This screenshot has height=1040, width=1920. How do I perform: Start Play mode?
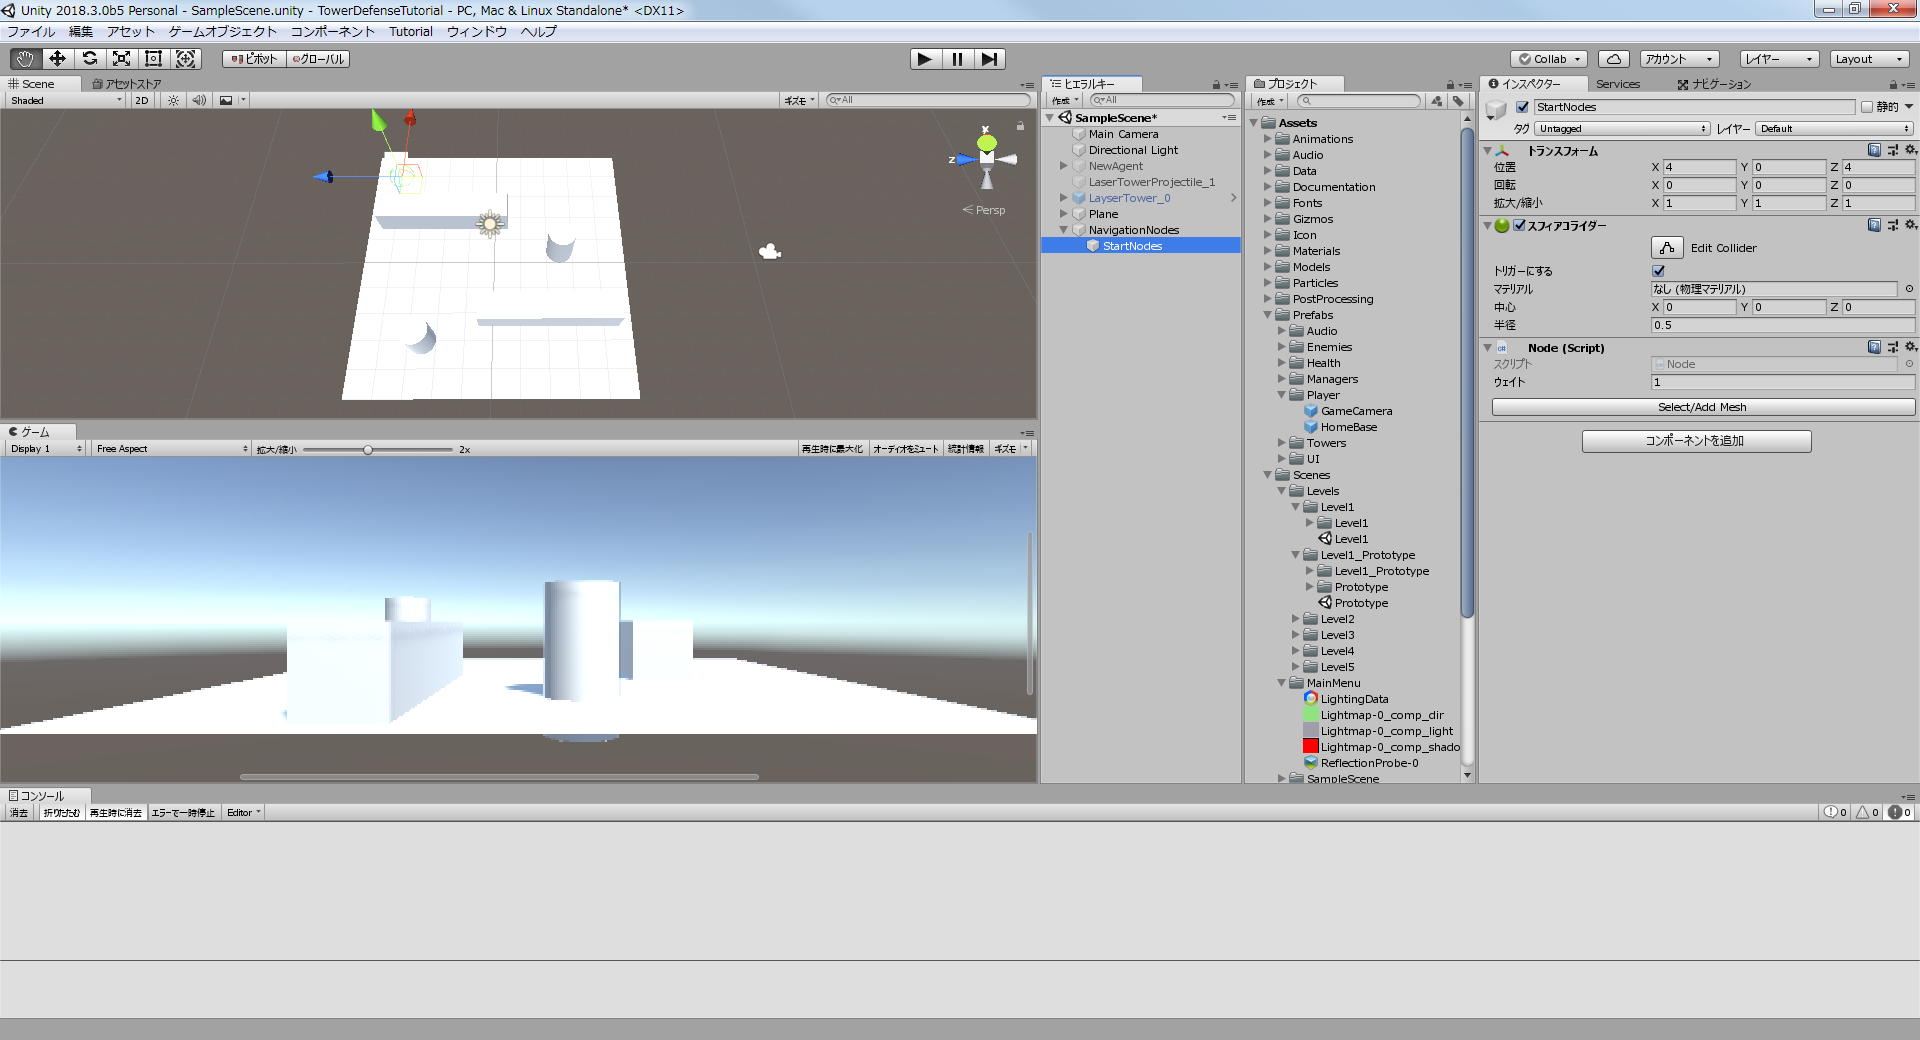[925, 59]
